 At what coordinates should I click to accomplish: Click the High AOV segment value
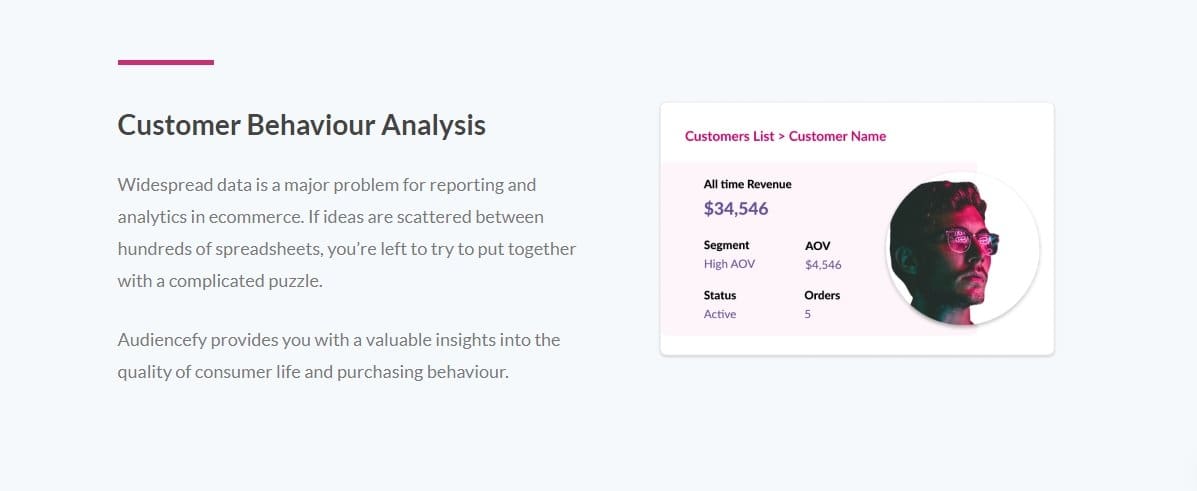[729, 264]
